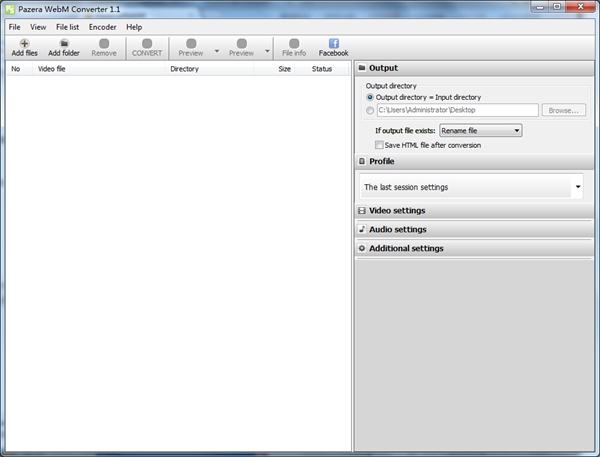Click the Add files toolbar icon

[x=24, y=47]
